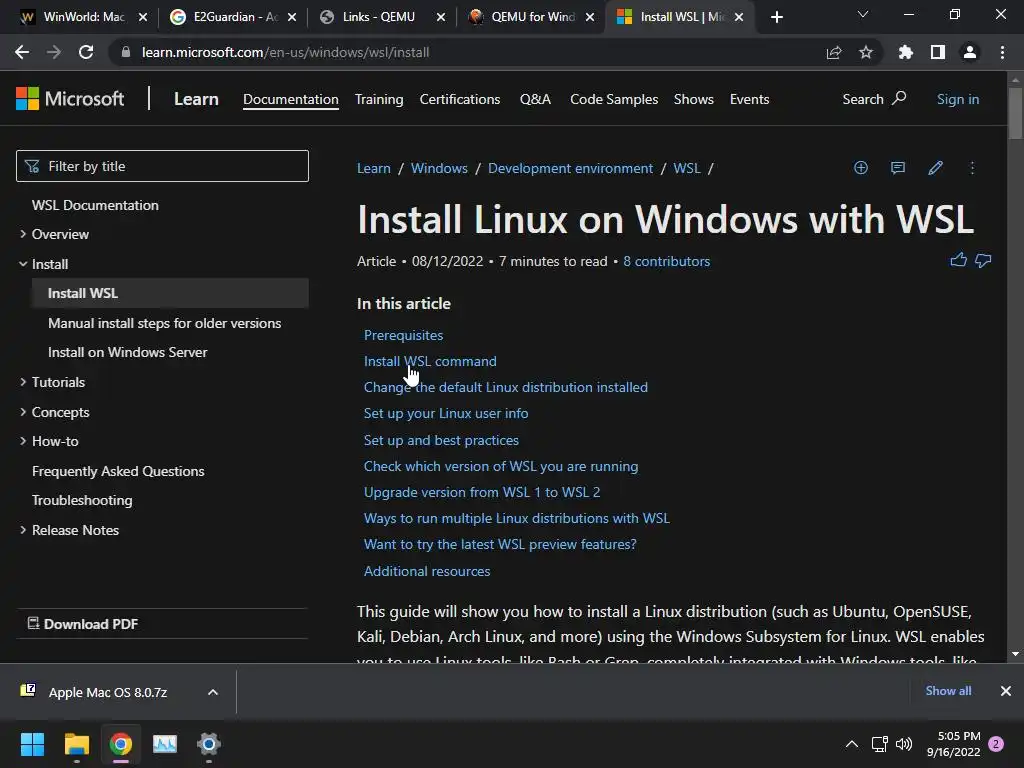Give the article a thumbs down
Image resolution: width=1024 pixels, height=768 pixels.
click(x=983, y=261)
